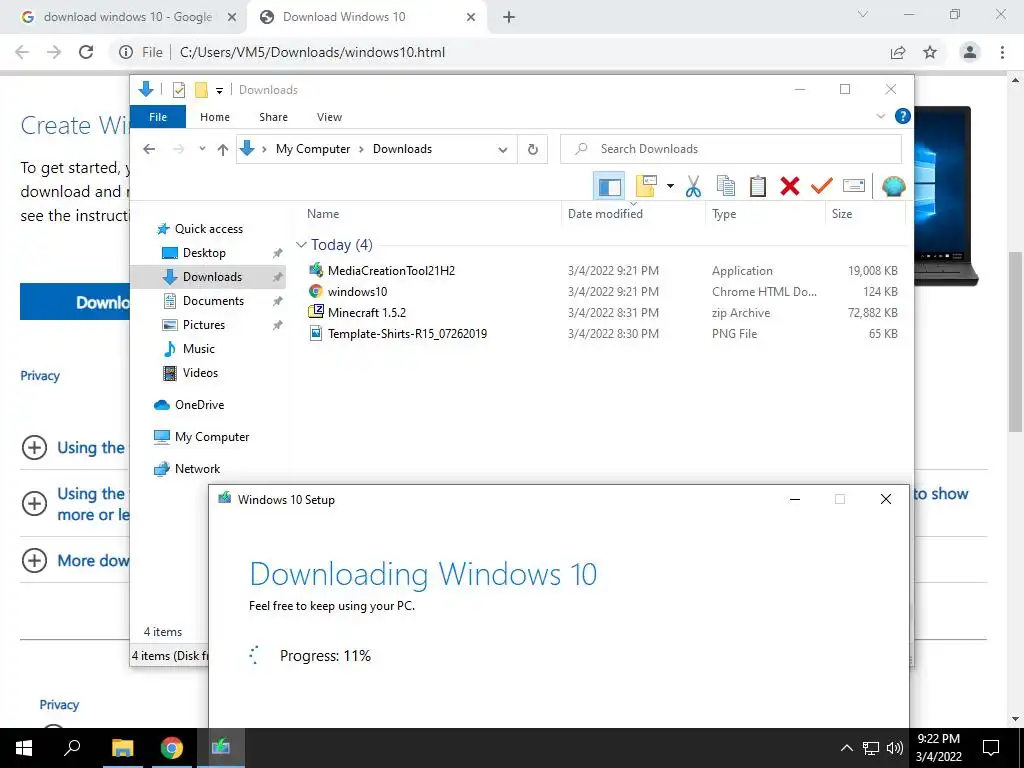Open Network in navigation pane
Screen dimensions: 1024x768
pos(197,469)
